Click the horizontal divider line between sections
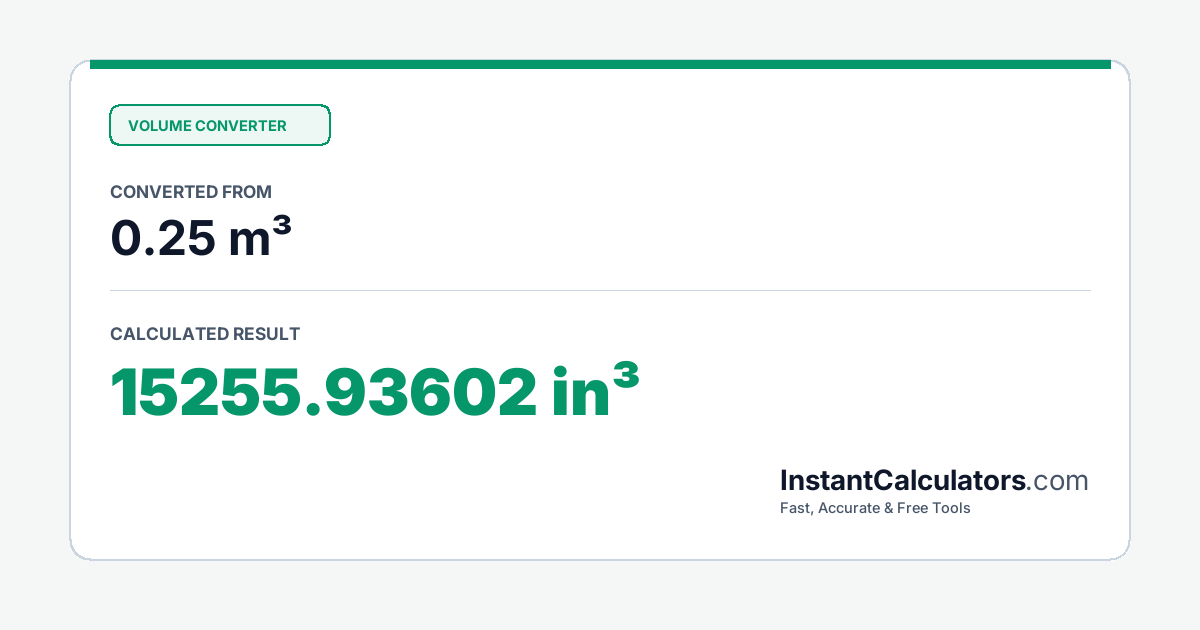The width and height of the screenshot is (1200, 630). [600, 291]
